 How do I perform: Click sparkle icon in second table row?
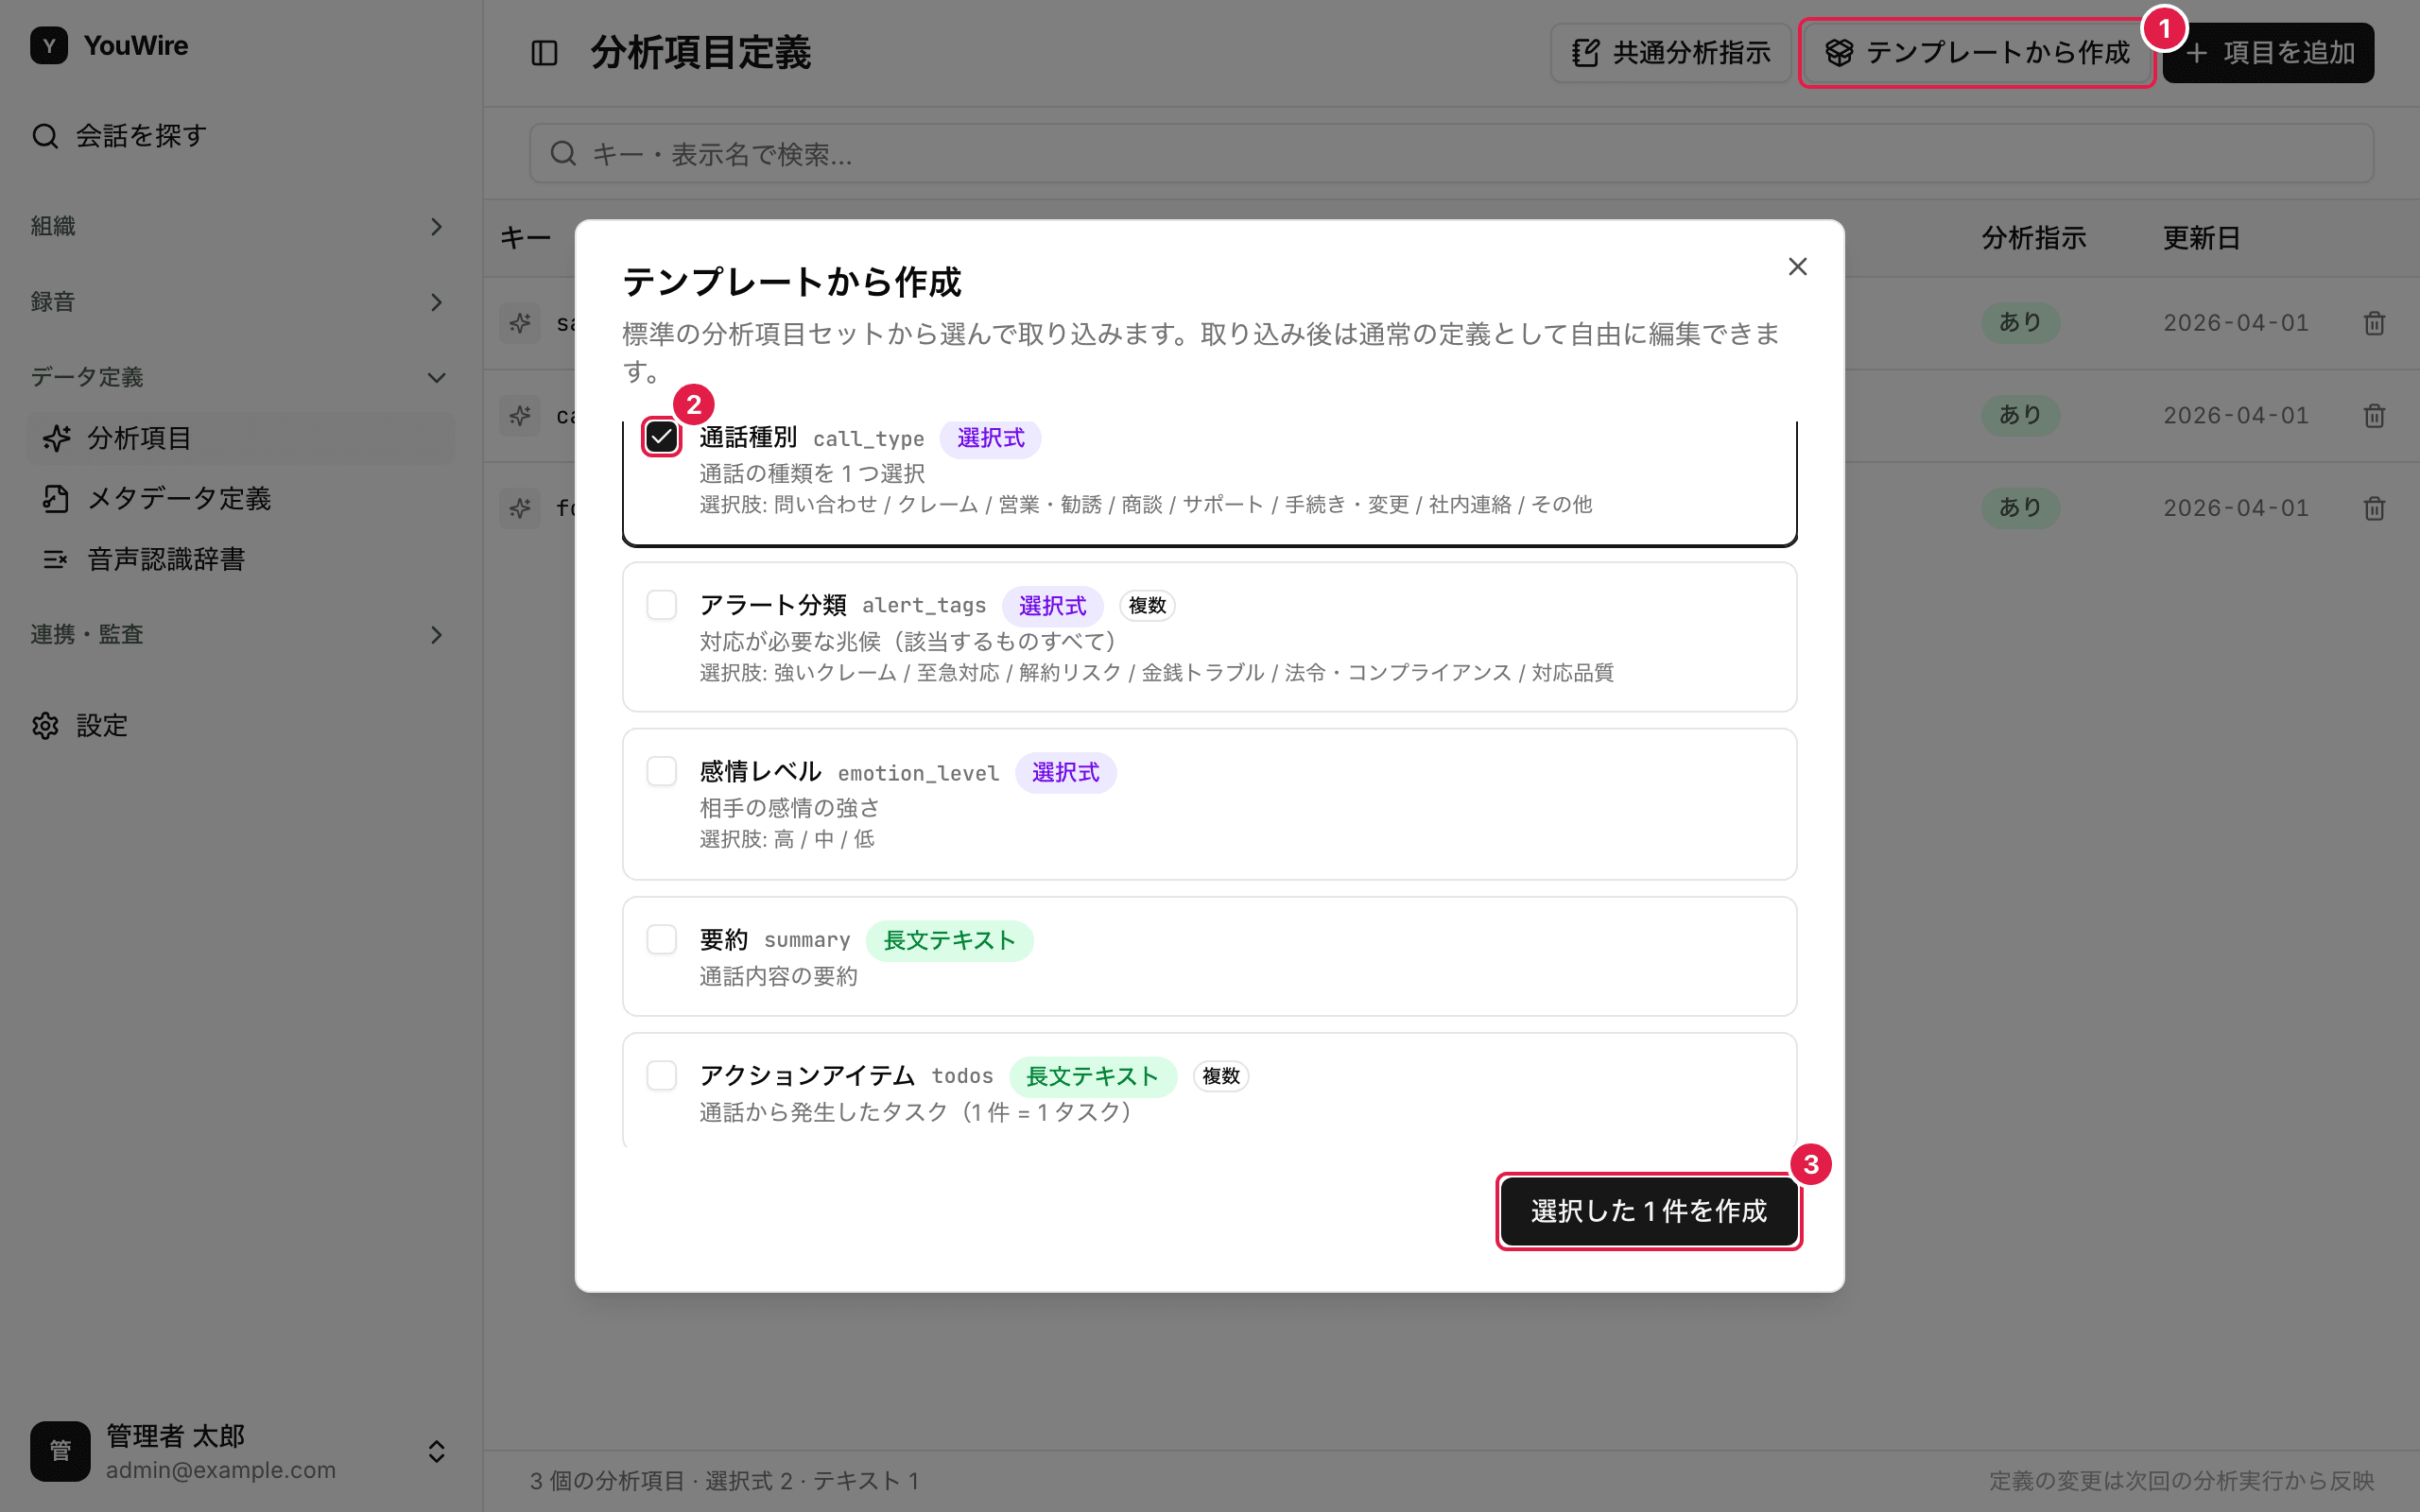click(520, 415)
